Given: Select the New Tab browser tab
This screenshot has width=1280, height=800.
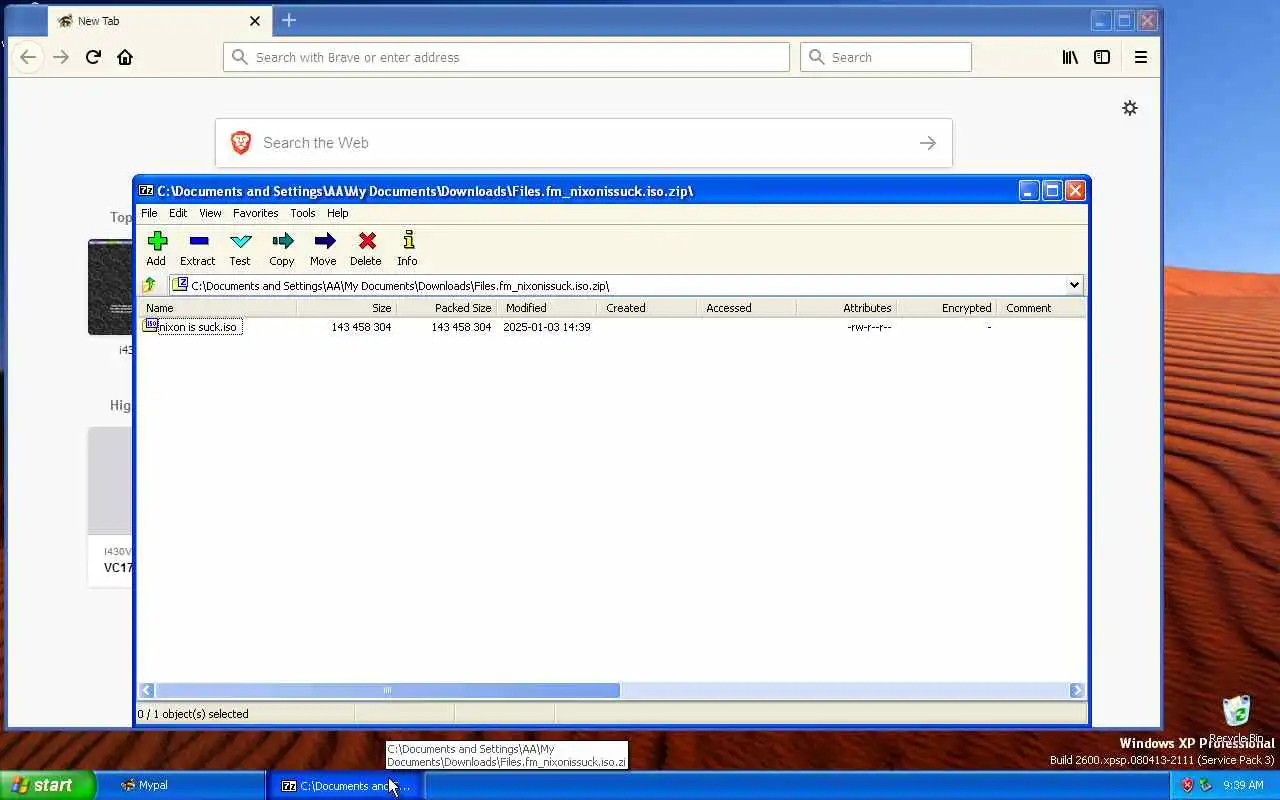Looking at the screenshot, I should [x=158, y=20].
